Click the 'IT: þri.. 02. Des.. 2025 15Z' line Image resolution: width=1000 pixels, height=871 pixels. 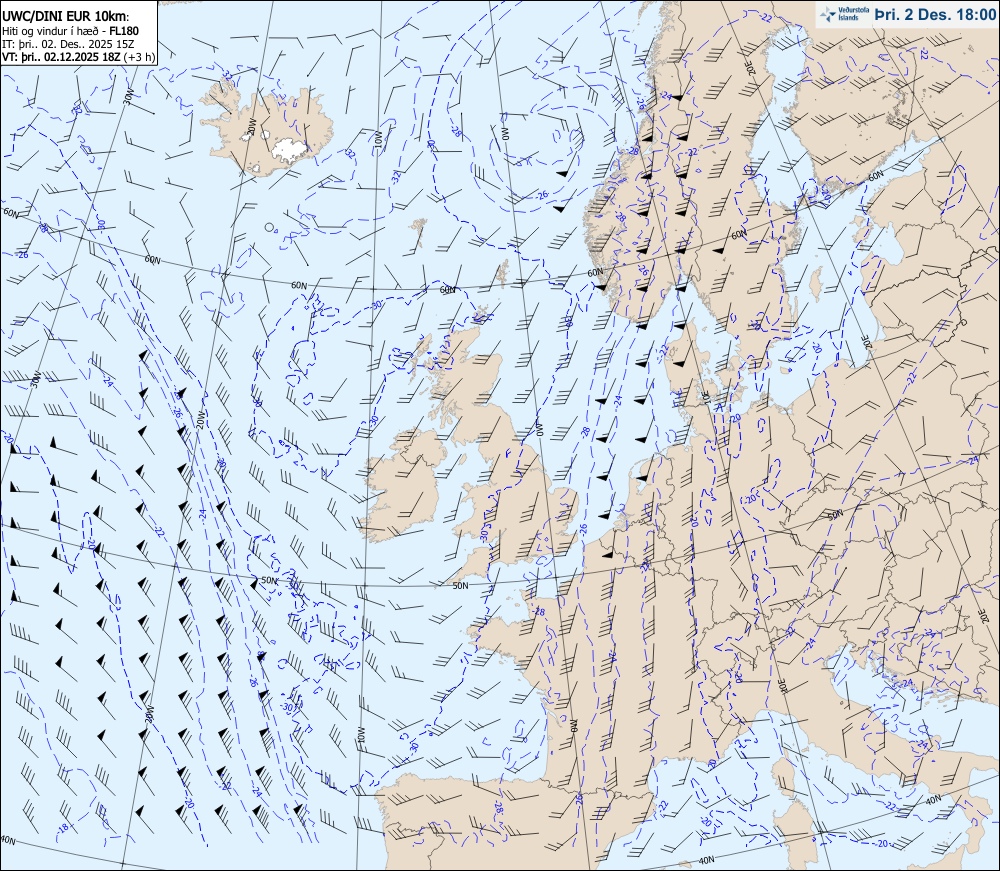(68, 43)
